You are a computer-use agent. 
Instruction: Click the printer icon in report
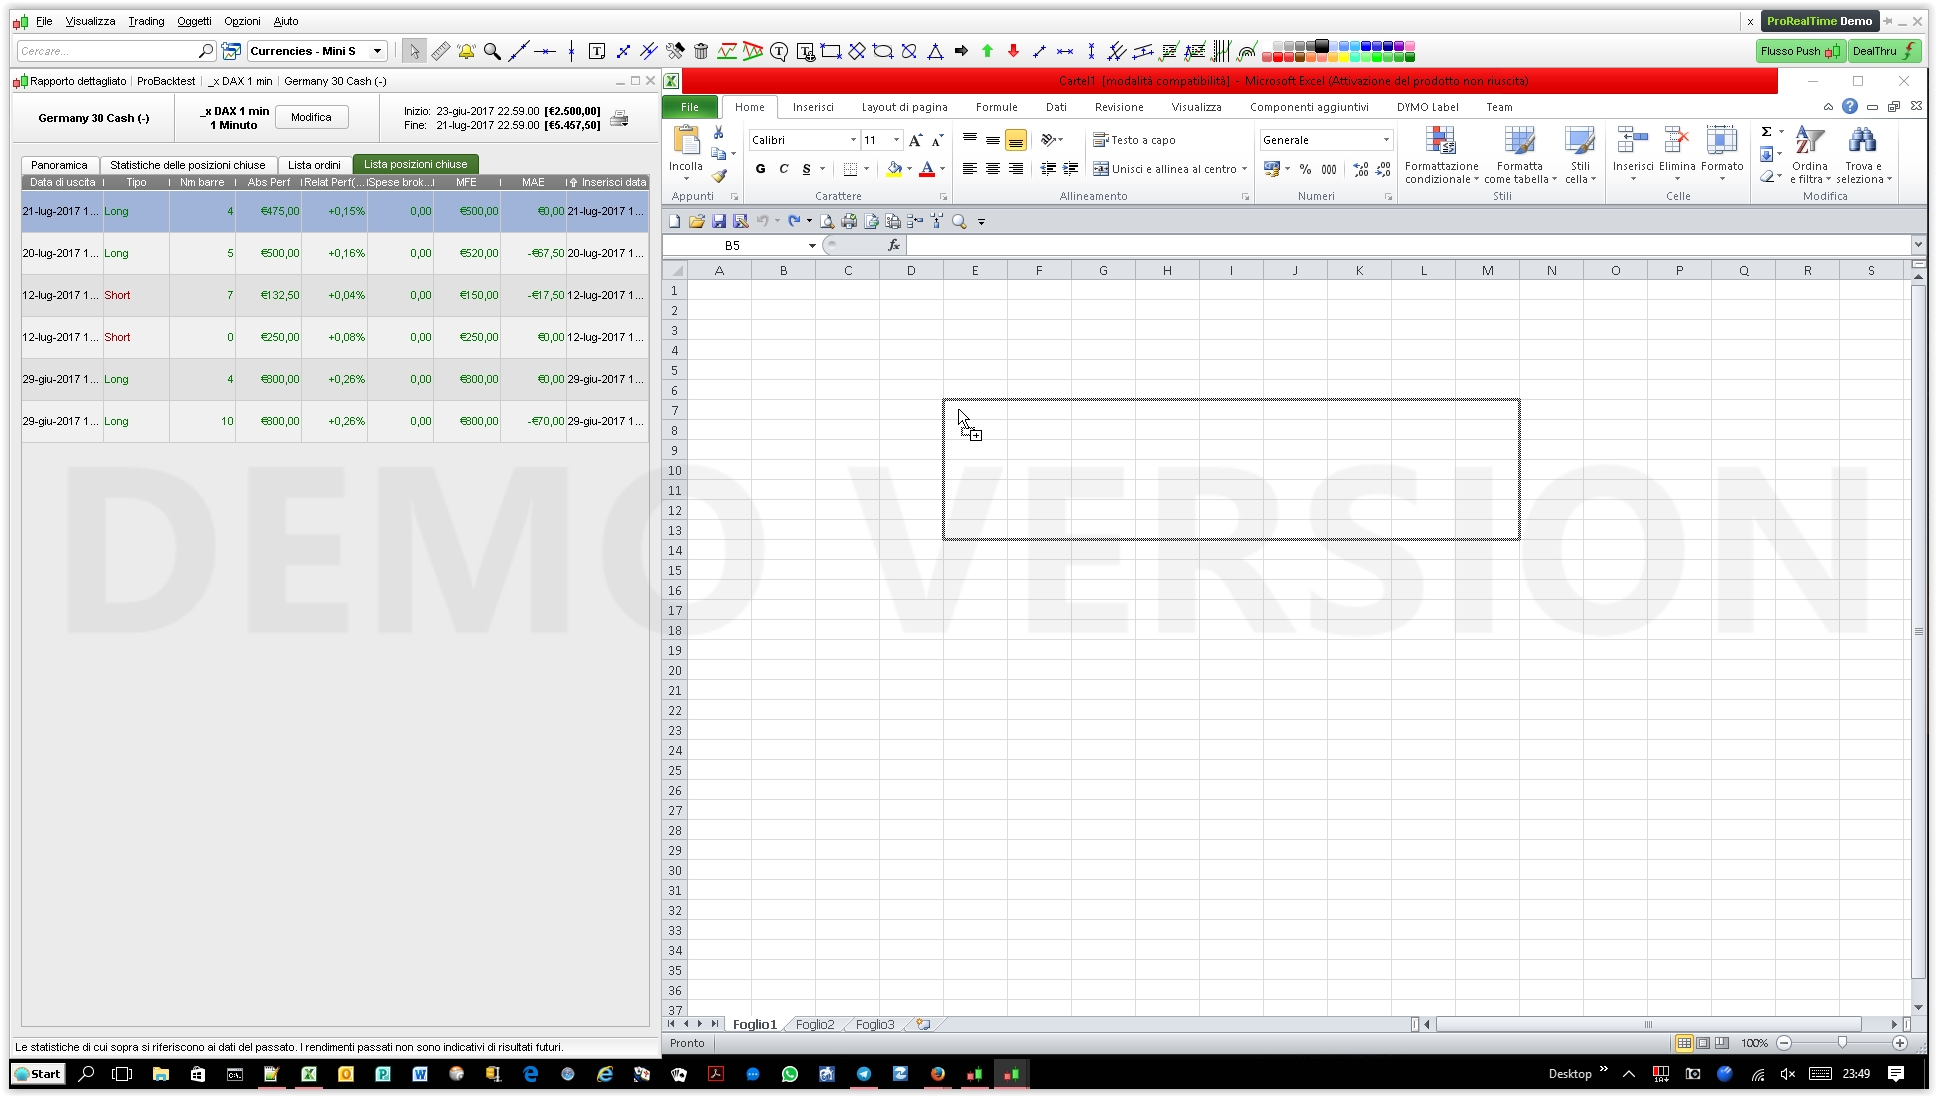[620, 118]
